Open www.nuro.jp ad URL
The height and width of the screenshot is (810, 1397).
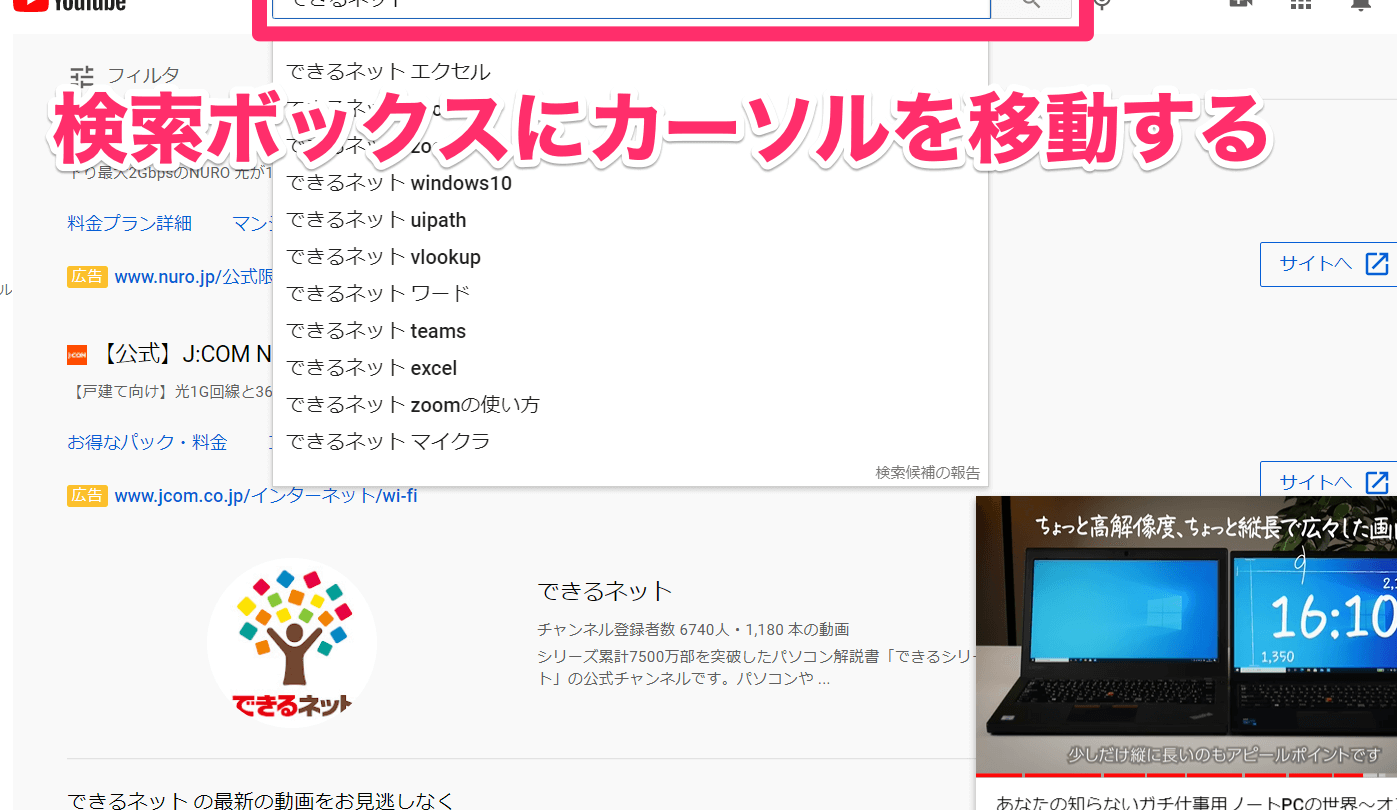[193, 277]
